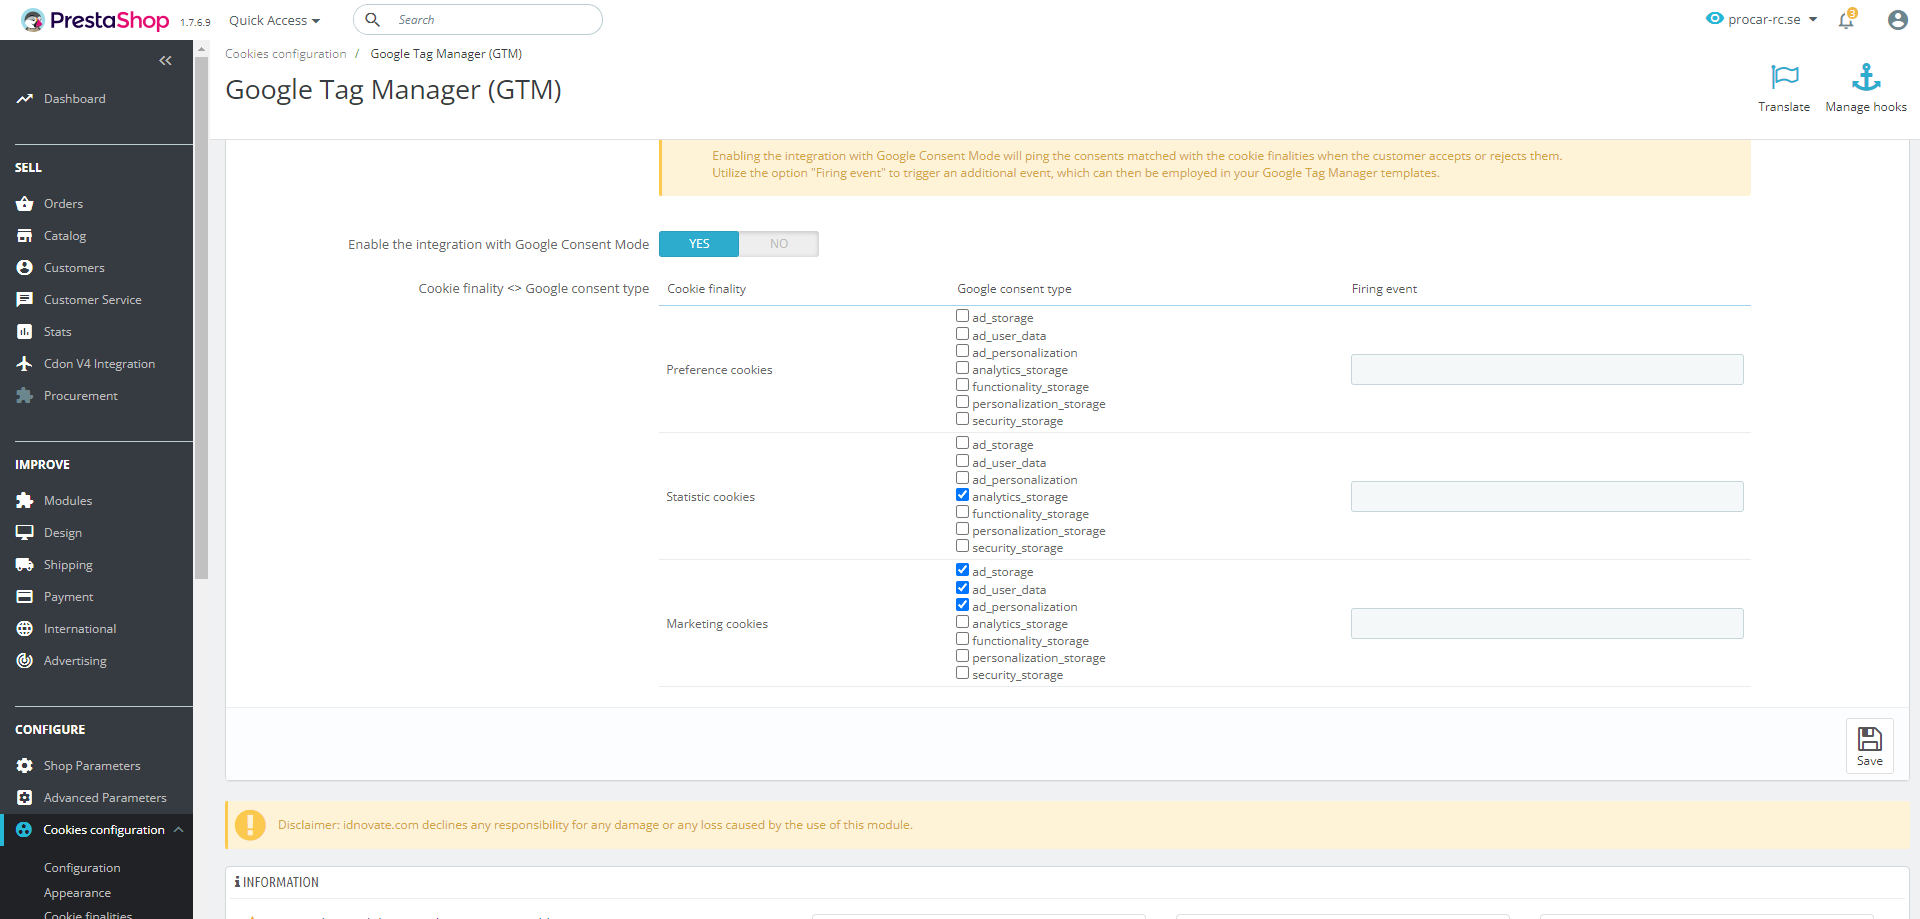Open the user profile avatar icon

click(x=1897, y=20)
